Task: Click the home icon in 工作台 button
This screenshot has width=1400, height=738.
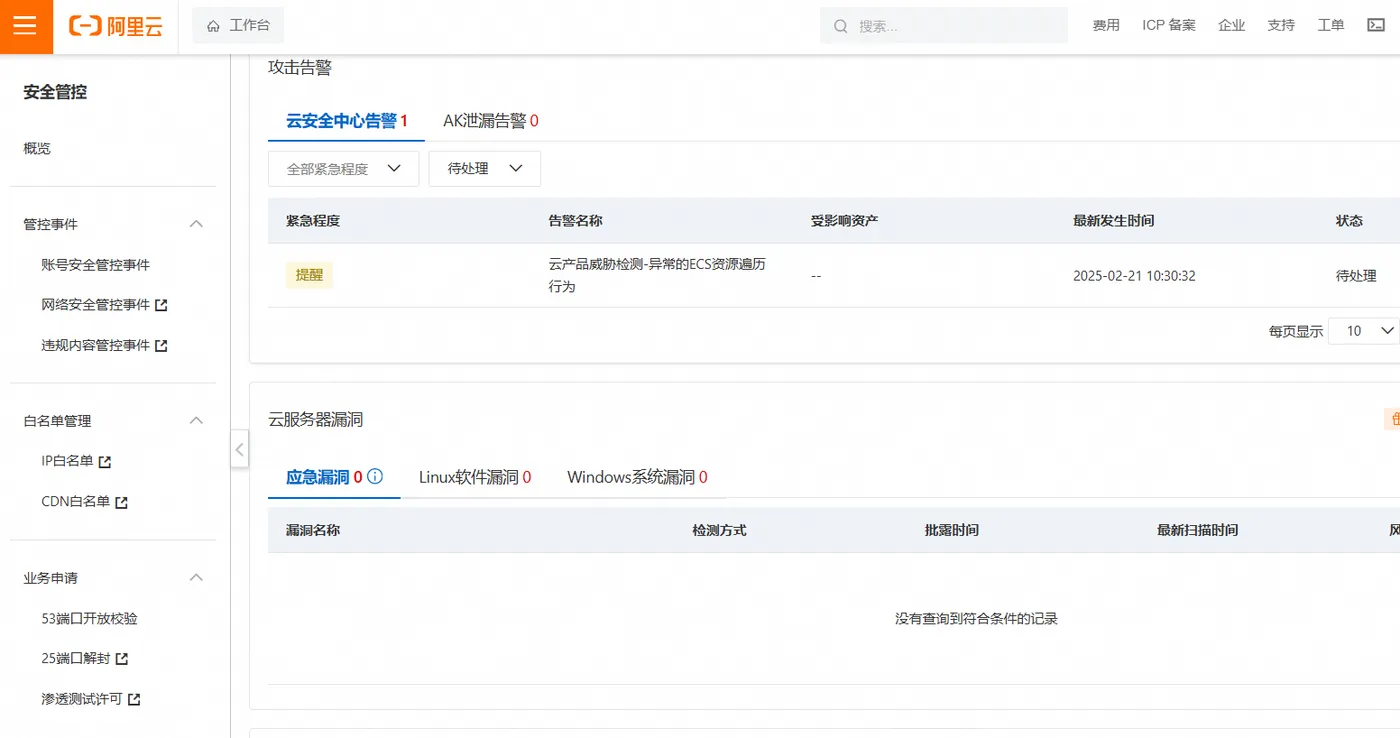Action: (x=213, y=26)
